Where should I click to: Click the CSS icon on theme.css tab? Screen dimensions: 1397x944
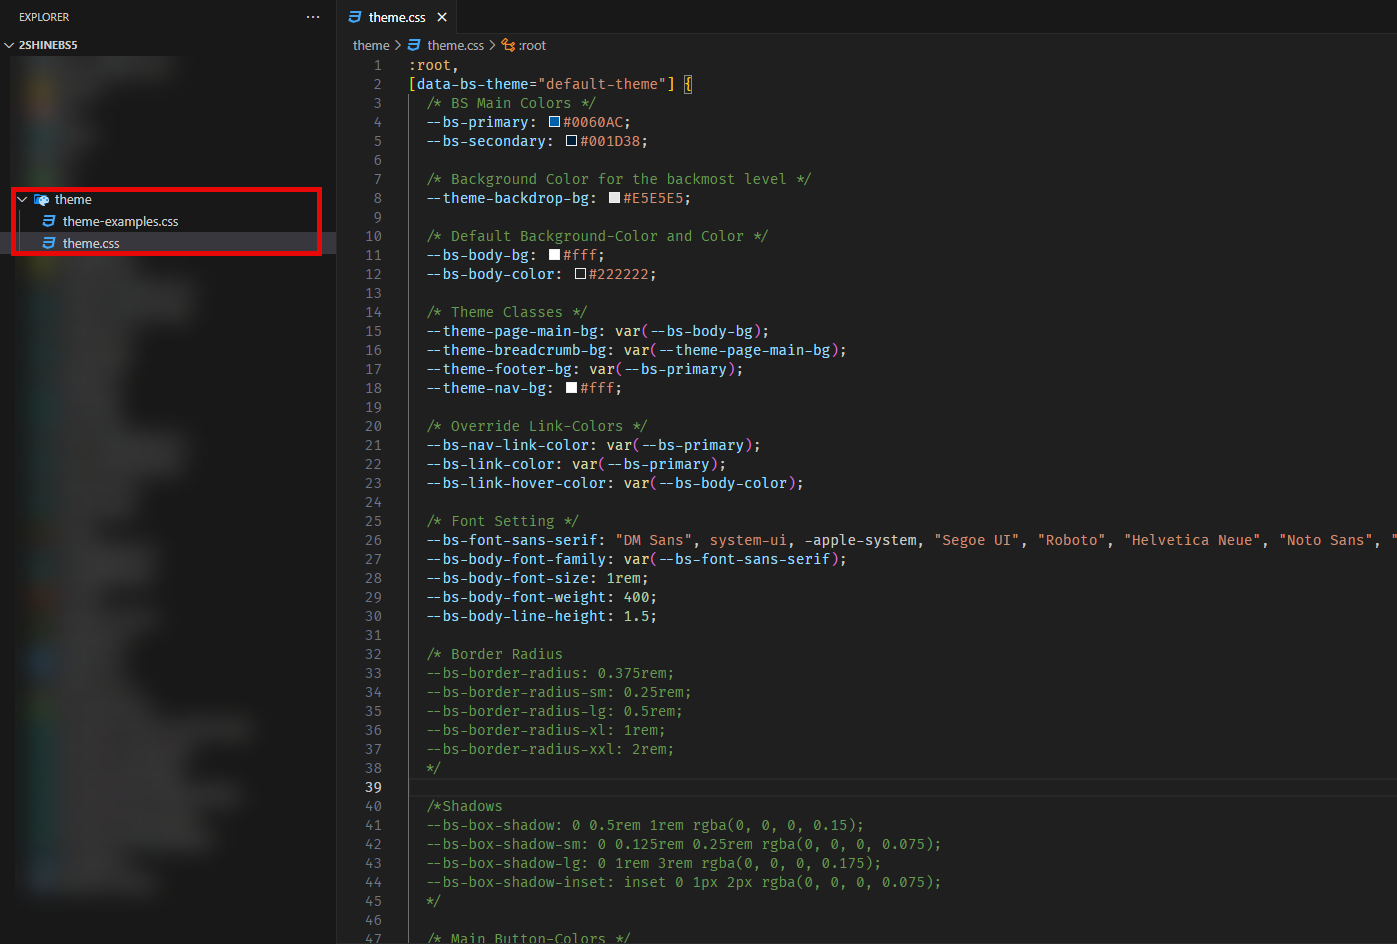(x=355, y=17)
